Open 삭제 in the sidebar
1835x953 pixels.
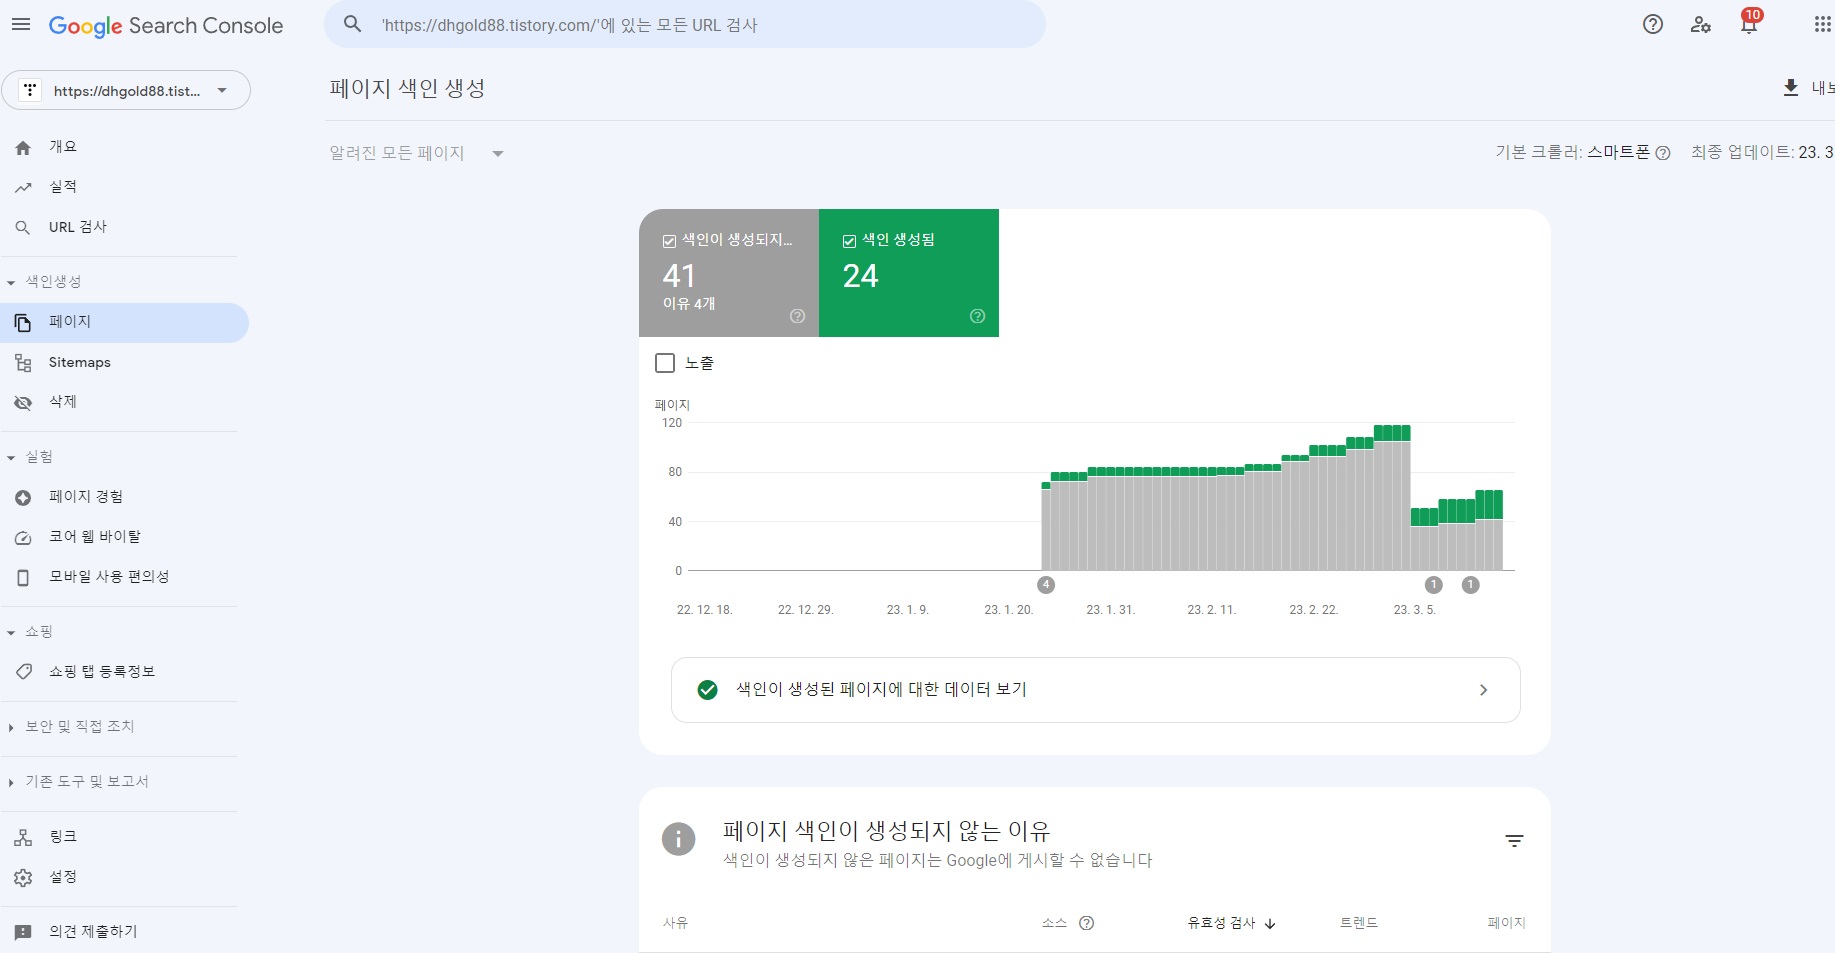62,402
